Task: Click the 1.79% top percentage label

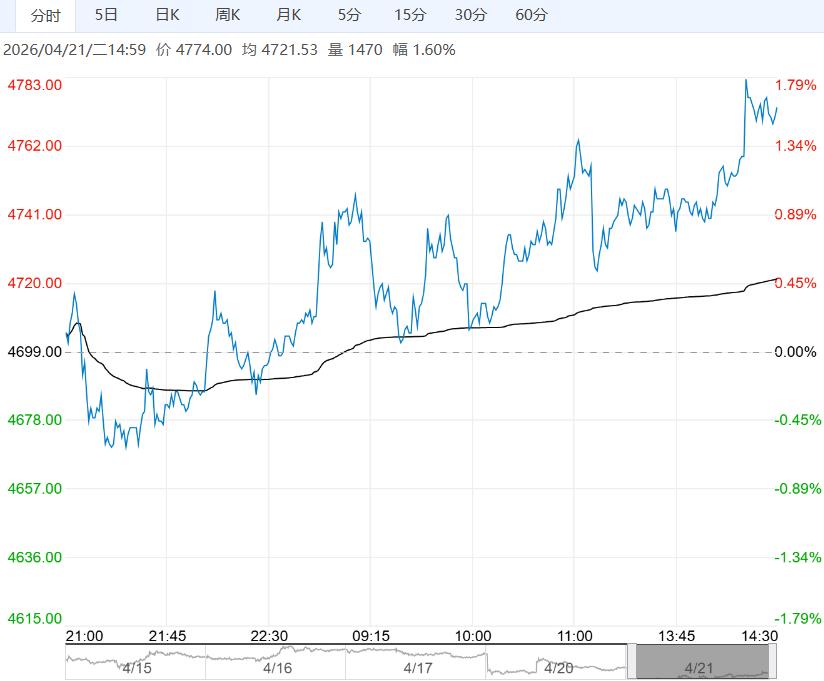Action: [x=795, y=85]
